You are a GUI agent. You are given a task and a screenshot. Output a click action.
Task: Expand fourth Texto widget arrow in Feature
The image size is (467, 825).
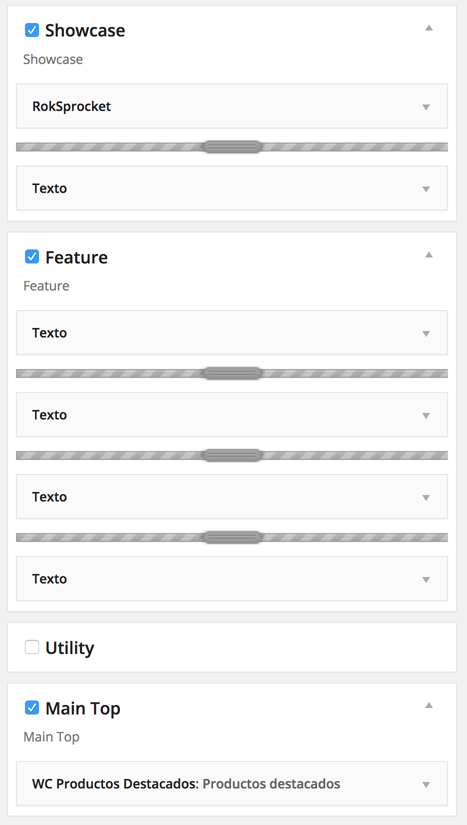click(x=426, y=580)
